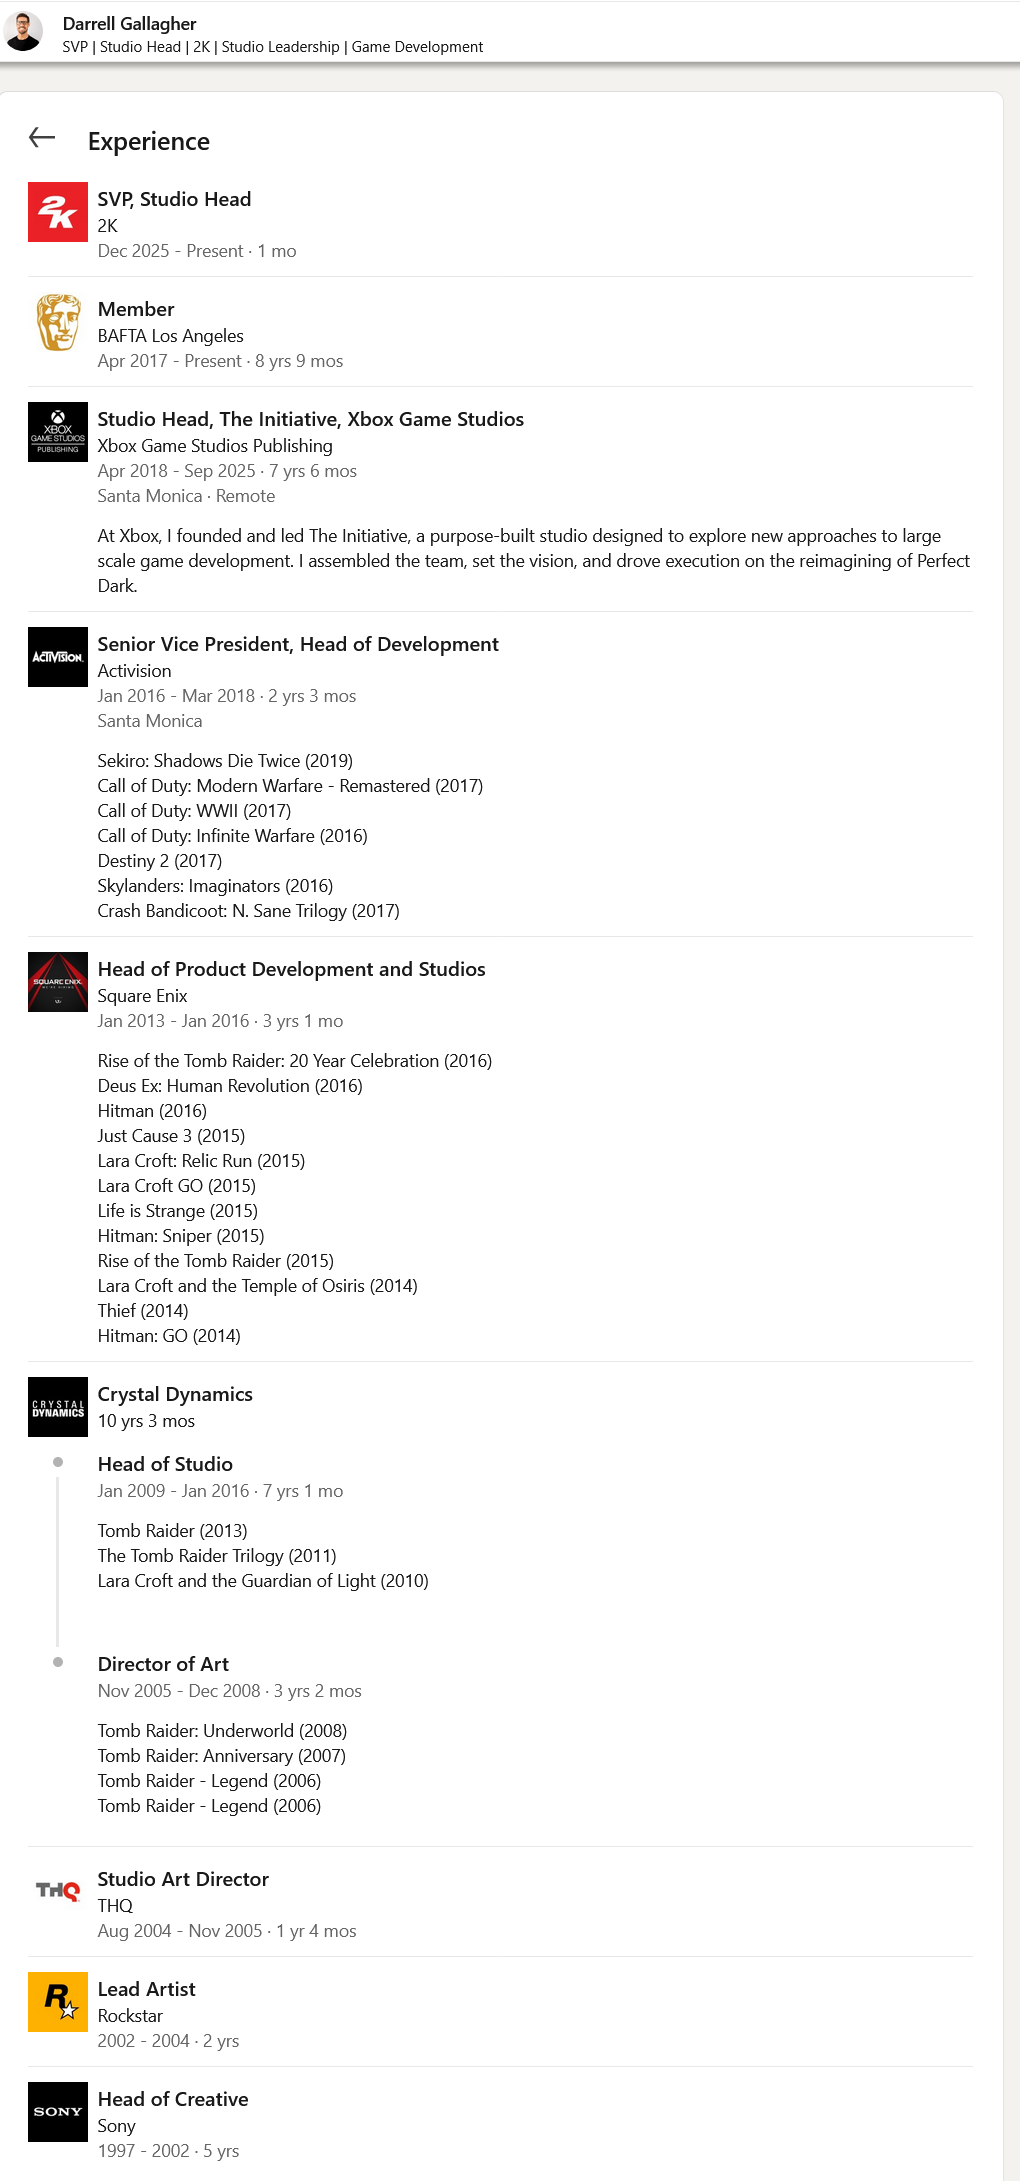
Task: Click the Studio Art Director title
Action: pos(183,1879)
